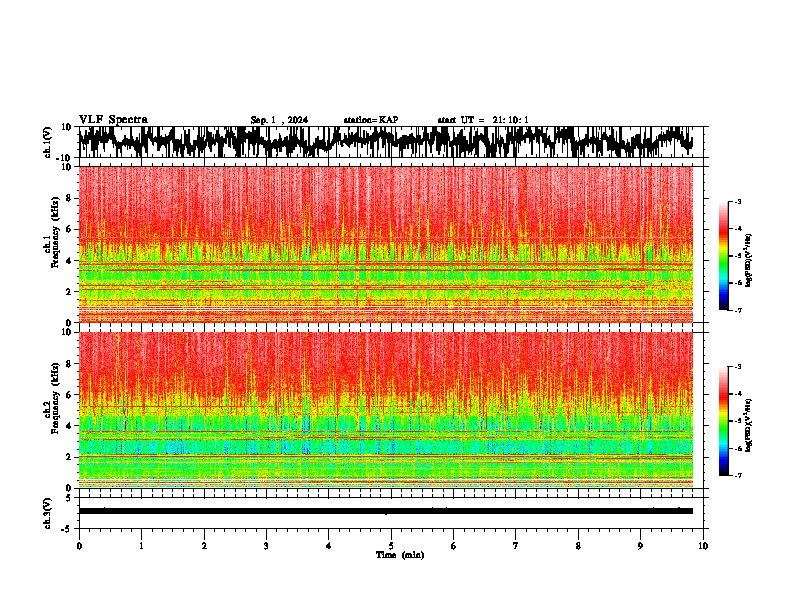Click the "8" kHz tick on ch.2 spectrogram
The width and height of the screenshot is (792, 612).
[x=69, y=364]
